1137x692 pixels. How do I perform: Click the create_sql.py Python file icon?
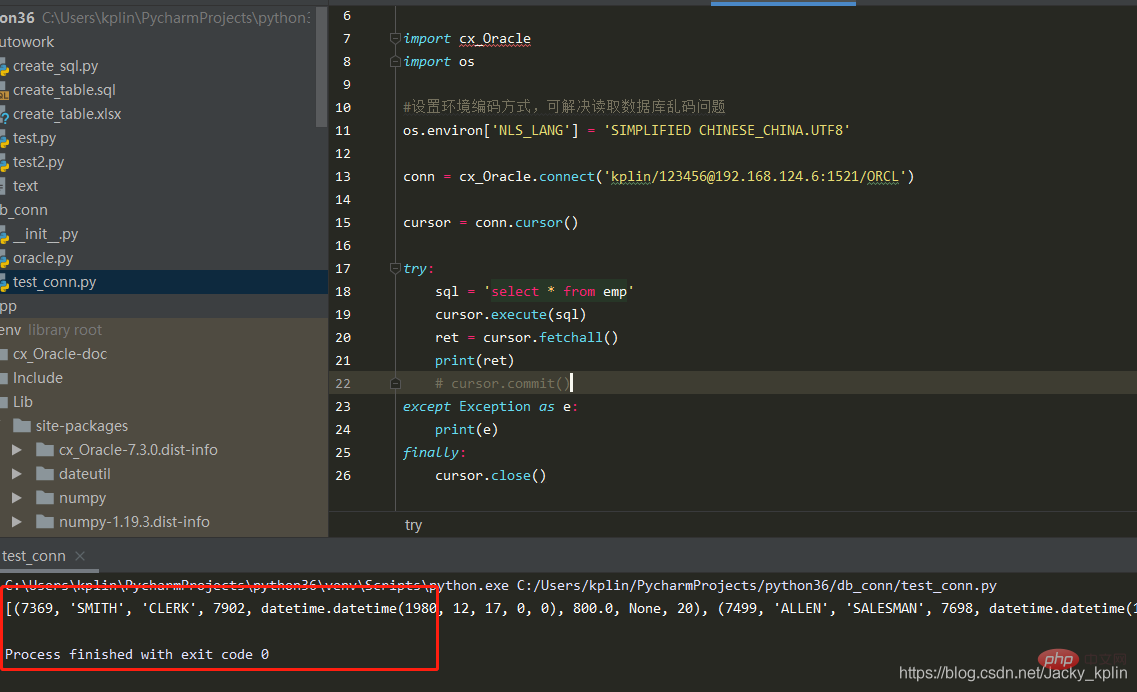(x=4, y=66)
